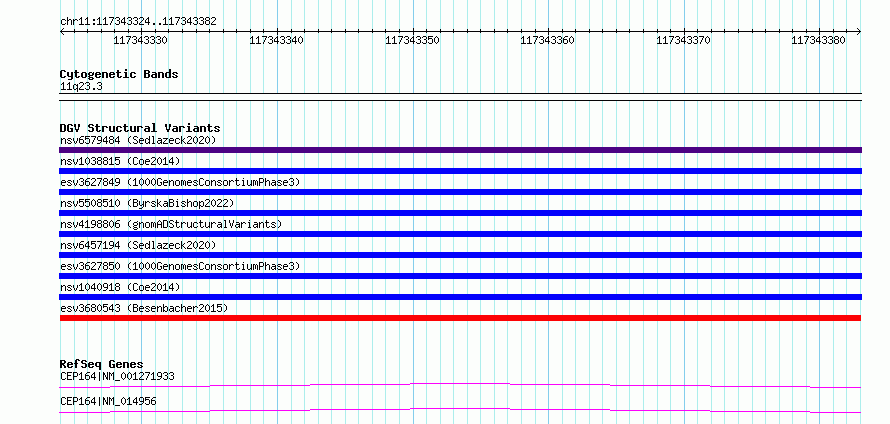Open variant nsv6579484 (Sedlazeck2020) label
890x424 pixels.
pos(138,140)
